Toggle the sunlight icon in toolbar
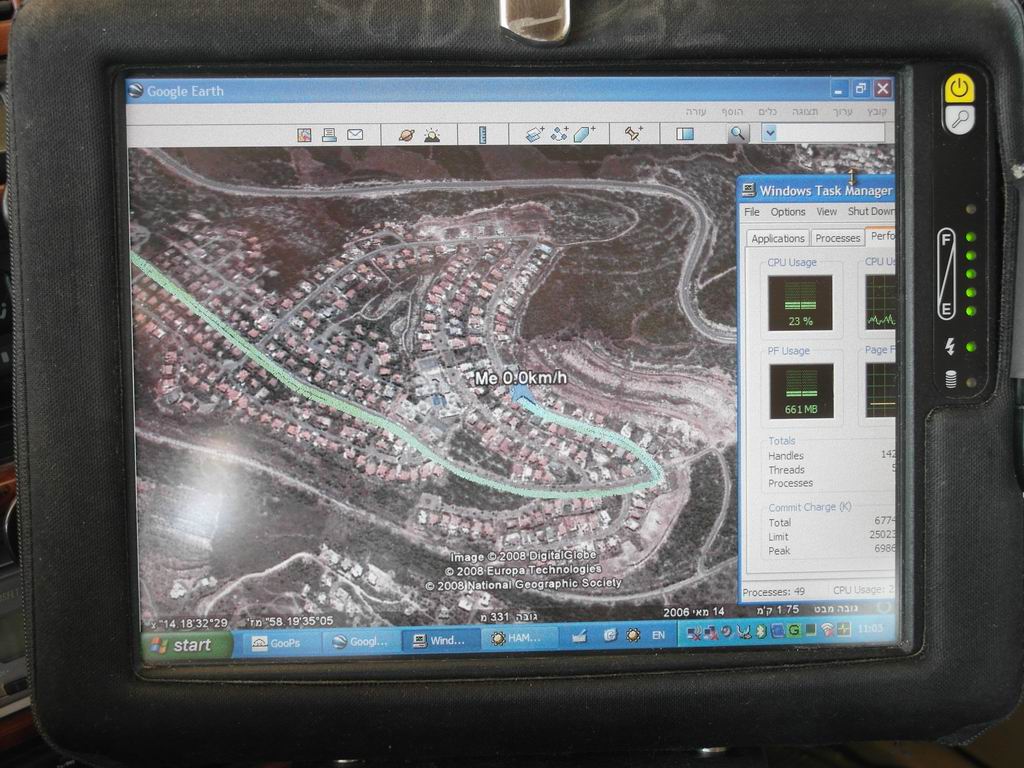This screenshot has height=768, width=1024. point(432,134)
